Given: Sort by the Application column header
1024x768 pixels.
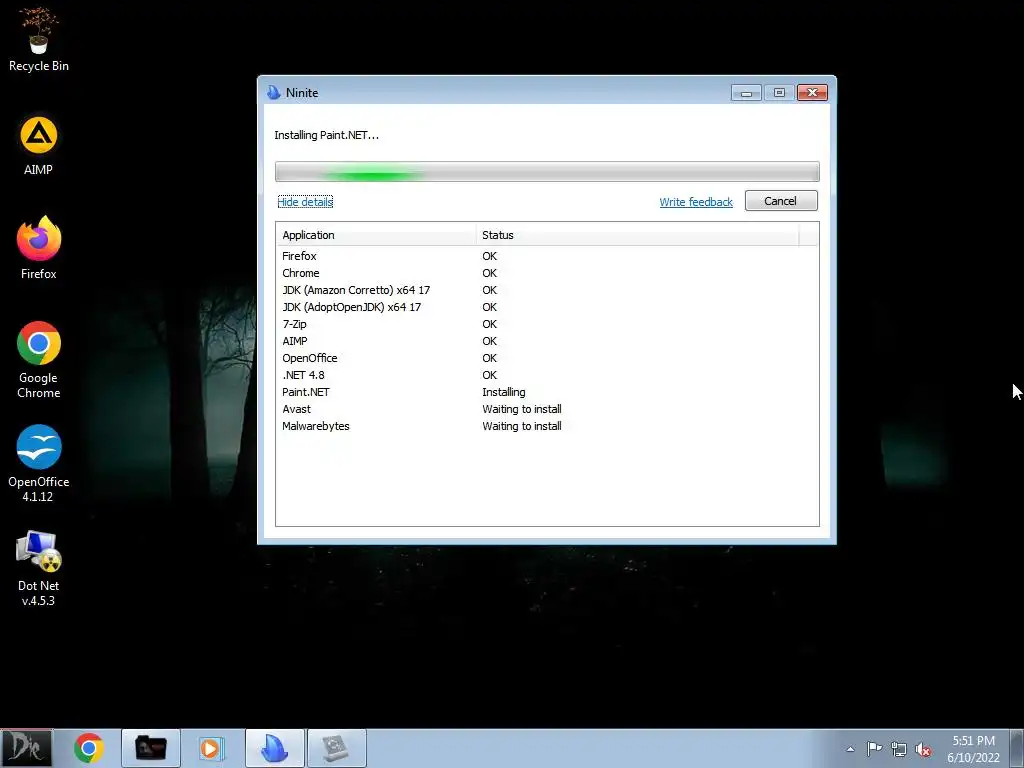Looking at the screenshot, I should coord(376,234).
